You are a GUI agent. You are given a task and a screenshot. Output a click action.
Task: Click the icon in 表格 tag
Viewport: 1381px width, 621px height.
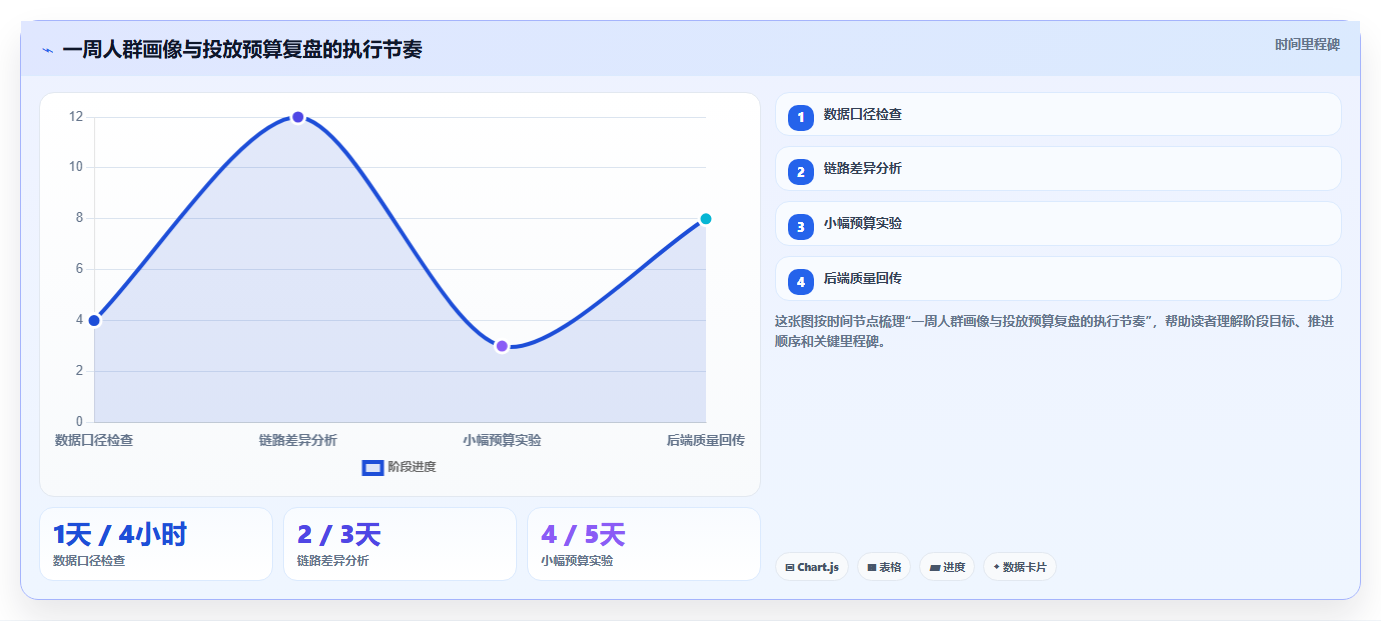click(x=872, y=567)
